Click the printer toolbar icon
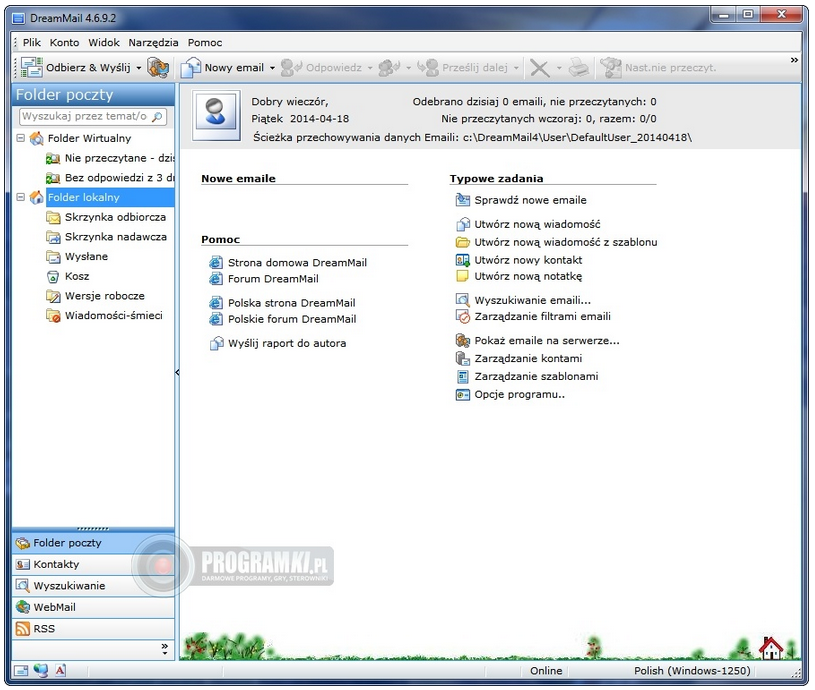815x690 pixels. pyautogui.click(x=579, y=68)
